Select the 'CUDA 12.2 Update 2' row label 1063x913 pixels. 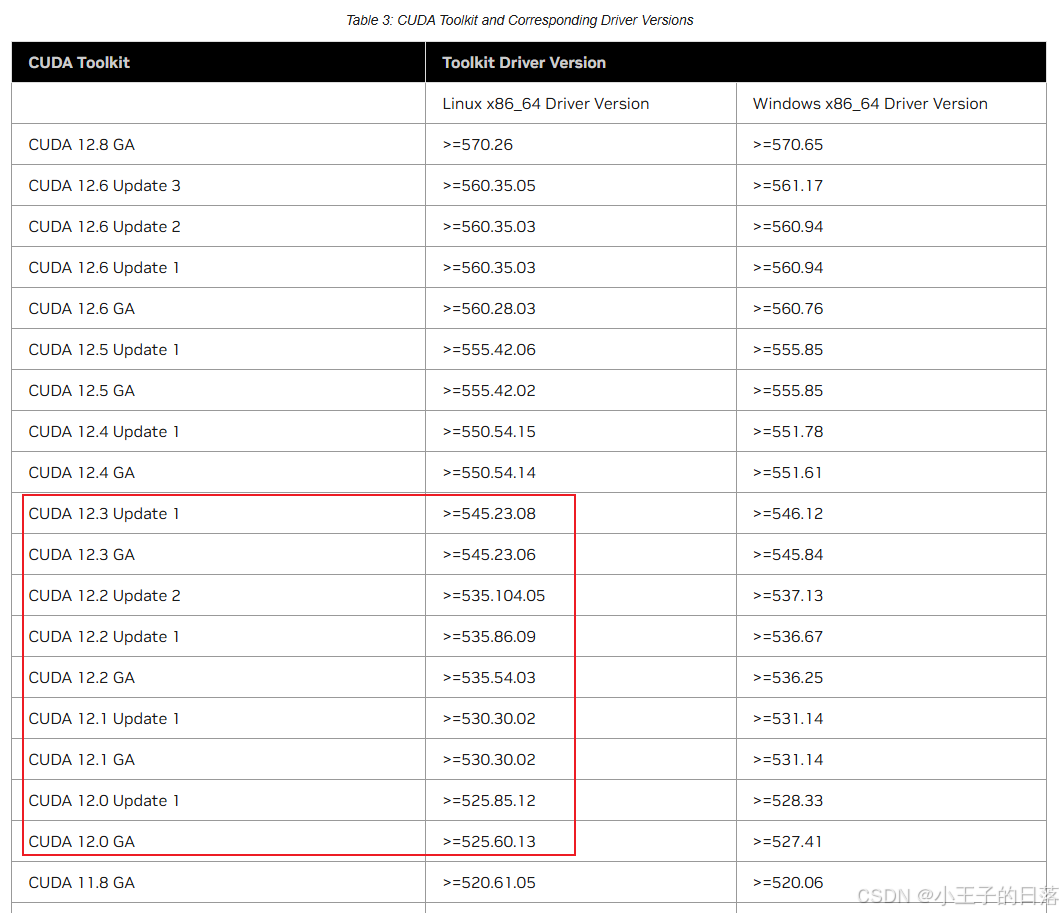pyautogui.click(x=104, y=596)
